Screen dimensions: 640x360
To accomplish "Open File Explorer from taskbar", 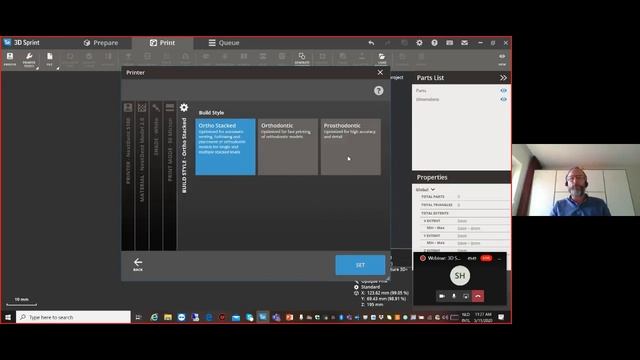I will (168, 317).
